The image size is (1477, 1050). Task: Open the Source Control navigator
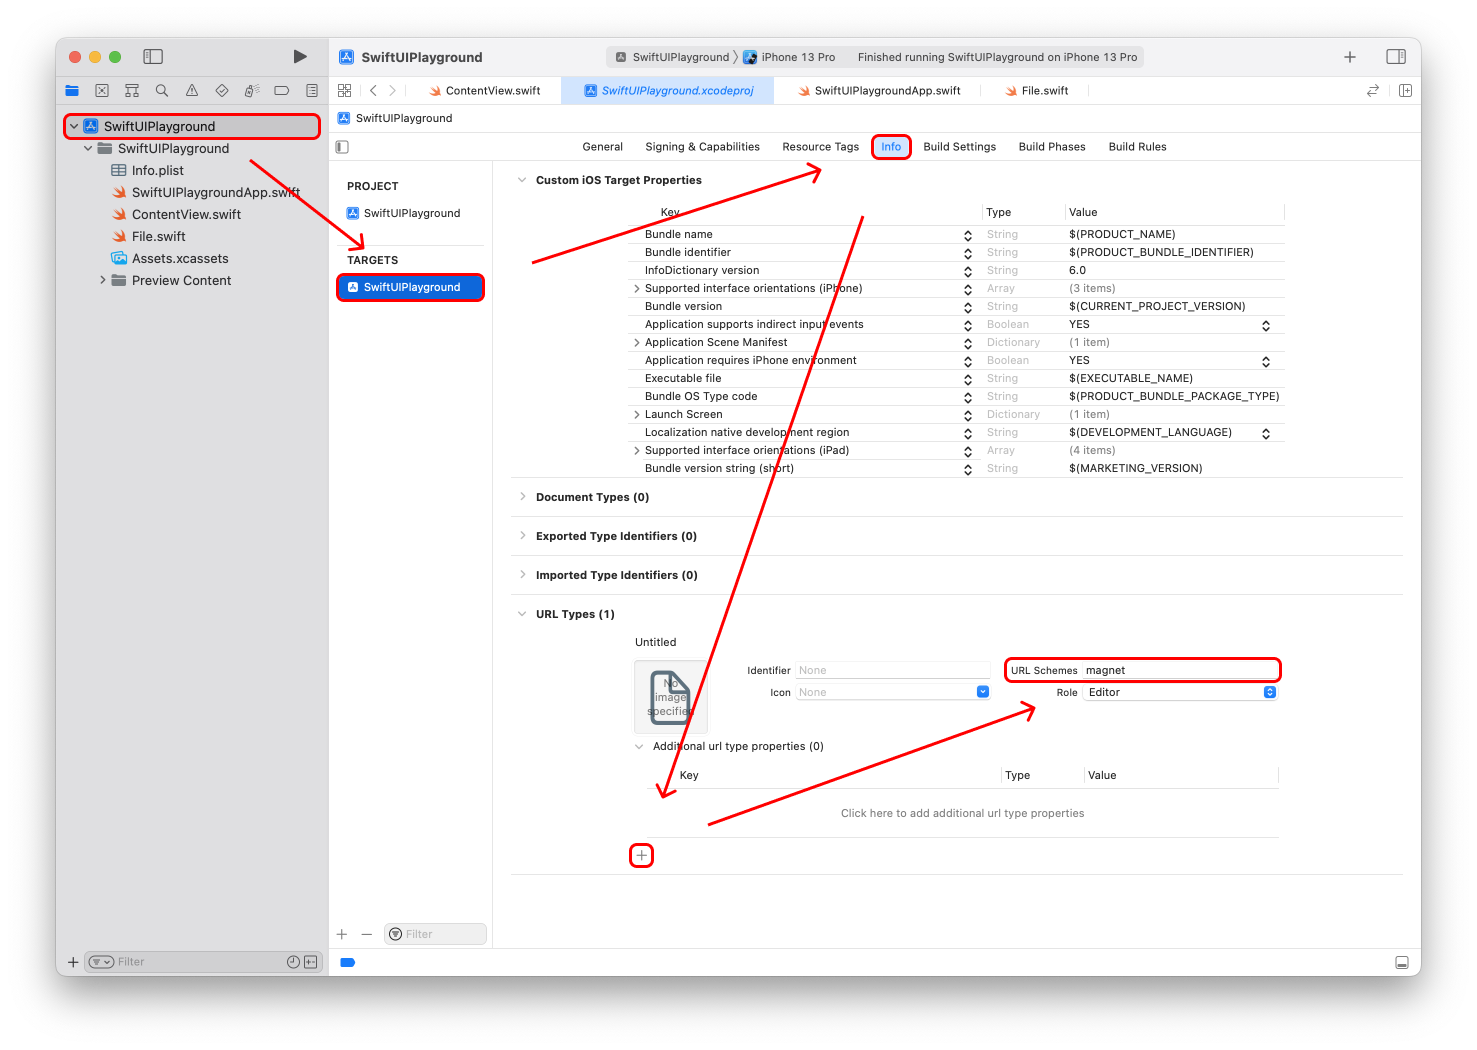click(102, 91)
